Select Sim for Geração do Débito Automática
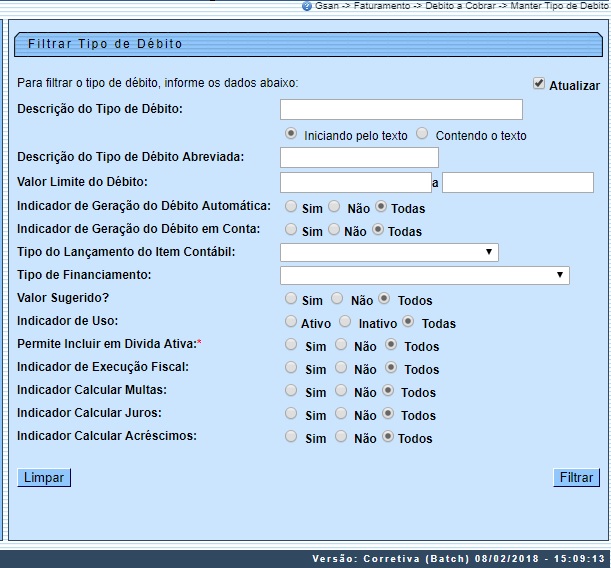This screenshot has height=568, width=611. (x=290, y=207)
